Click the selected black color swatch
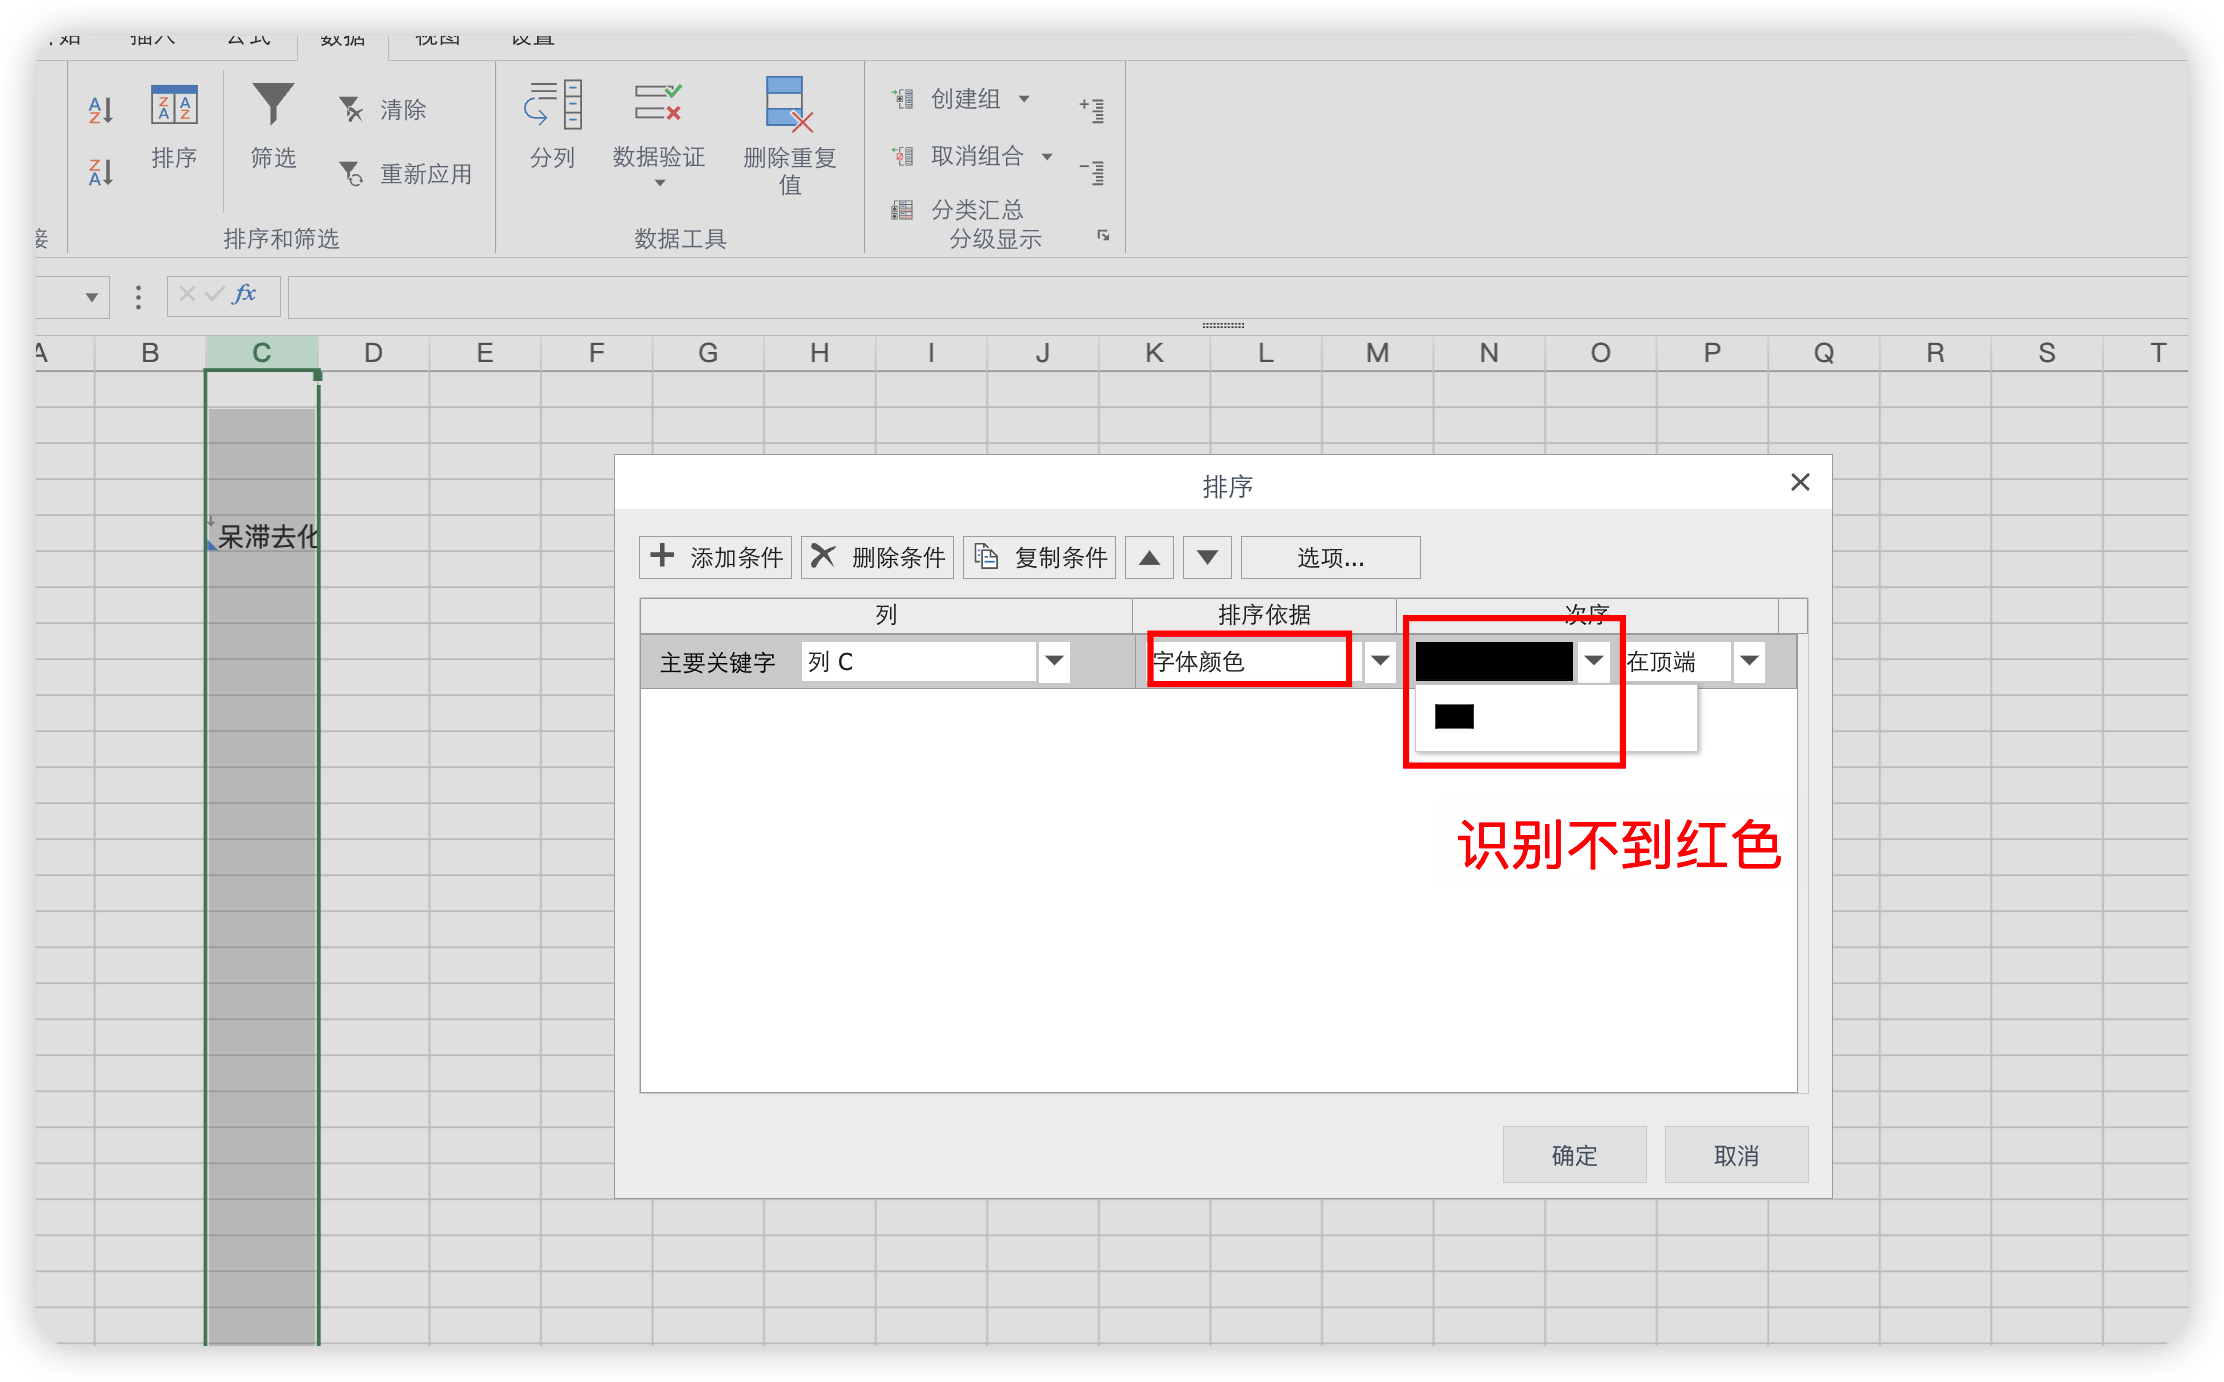This screenshot has width=2224, height=1382. tap(1494, 661)
